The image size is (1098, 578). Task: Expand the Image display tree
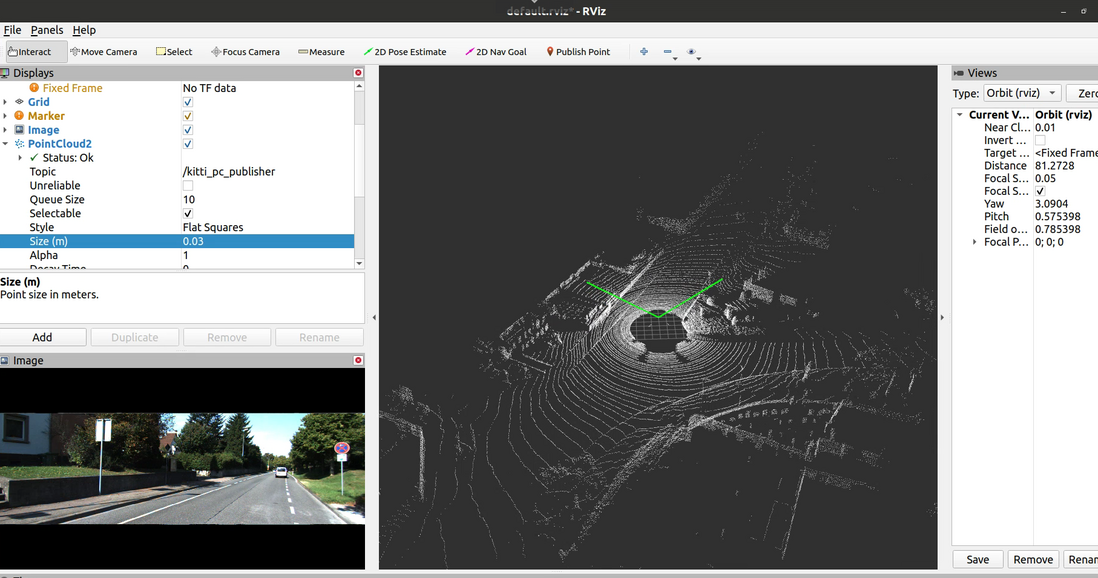pos(6,130)
